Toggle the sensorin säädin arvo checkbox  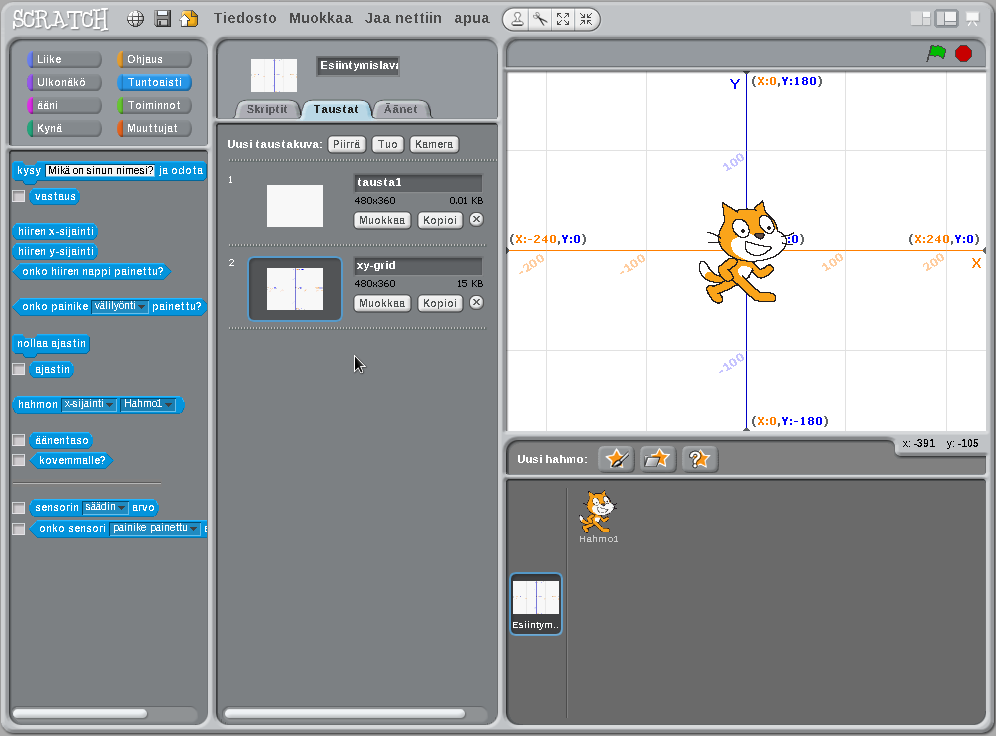[x=19, y=507]
